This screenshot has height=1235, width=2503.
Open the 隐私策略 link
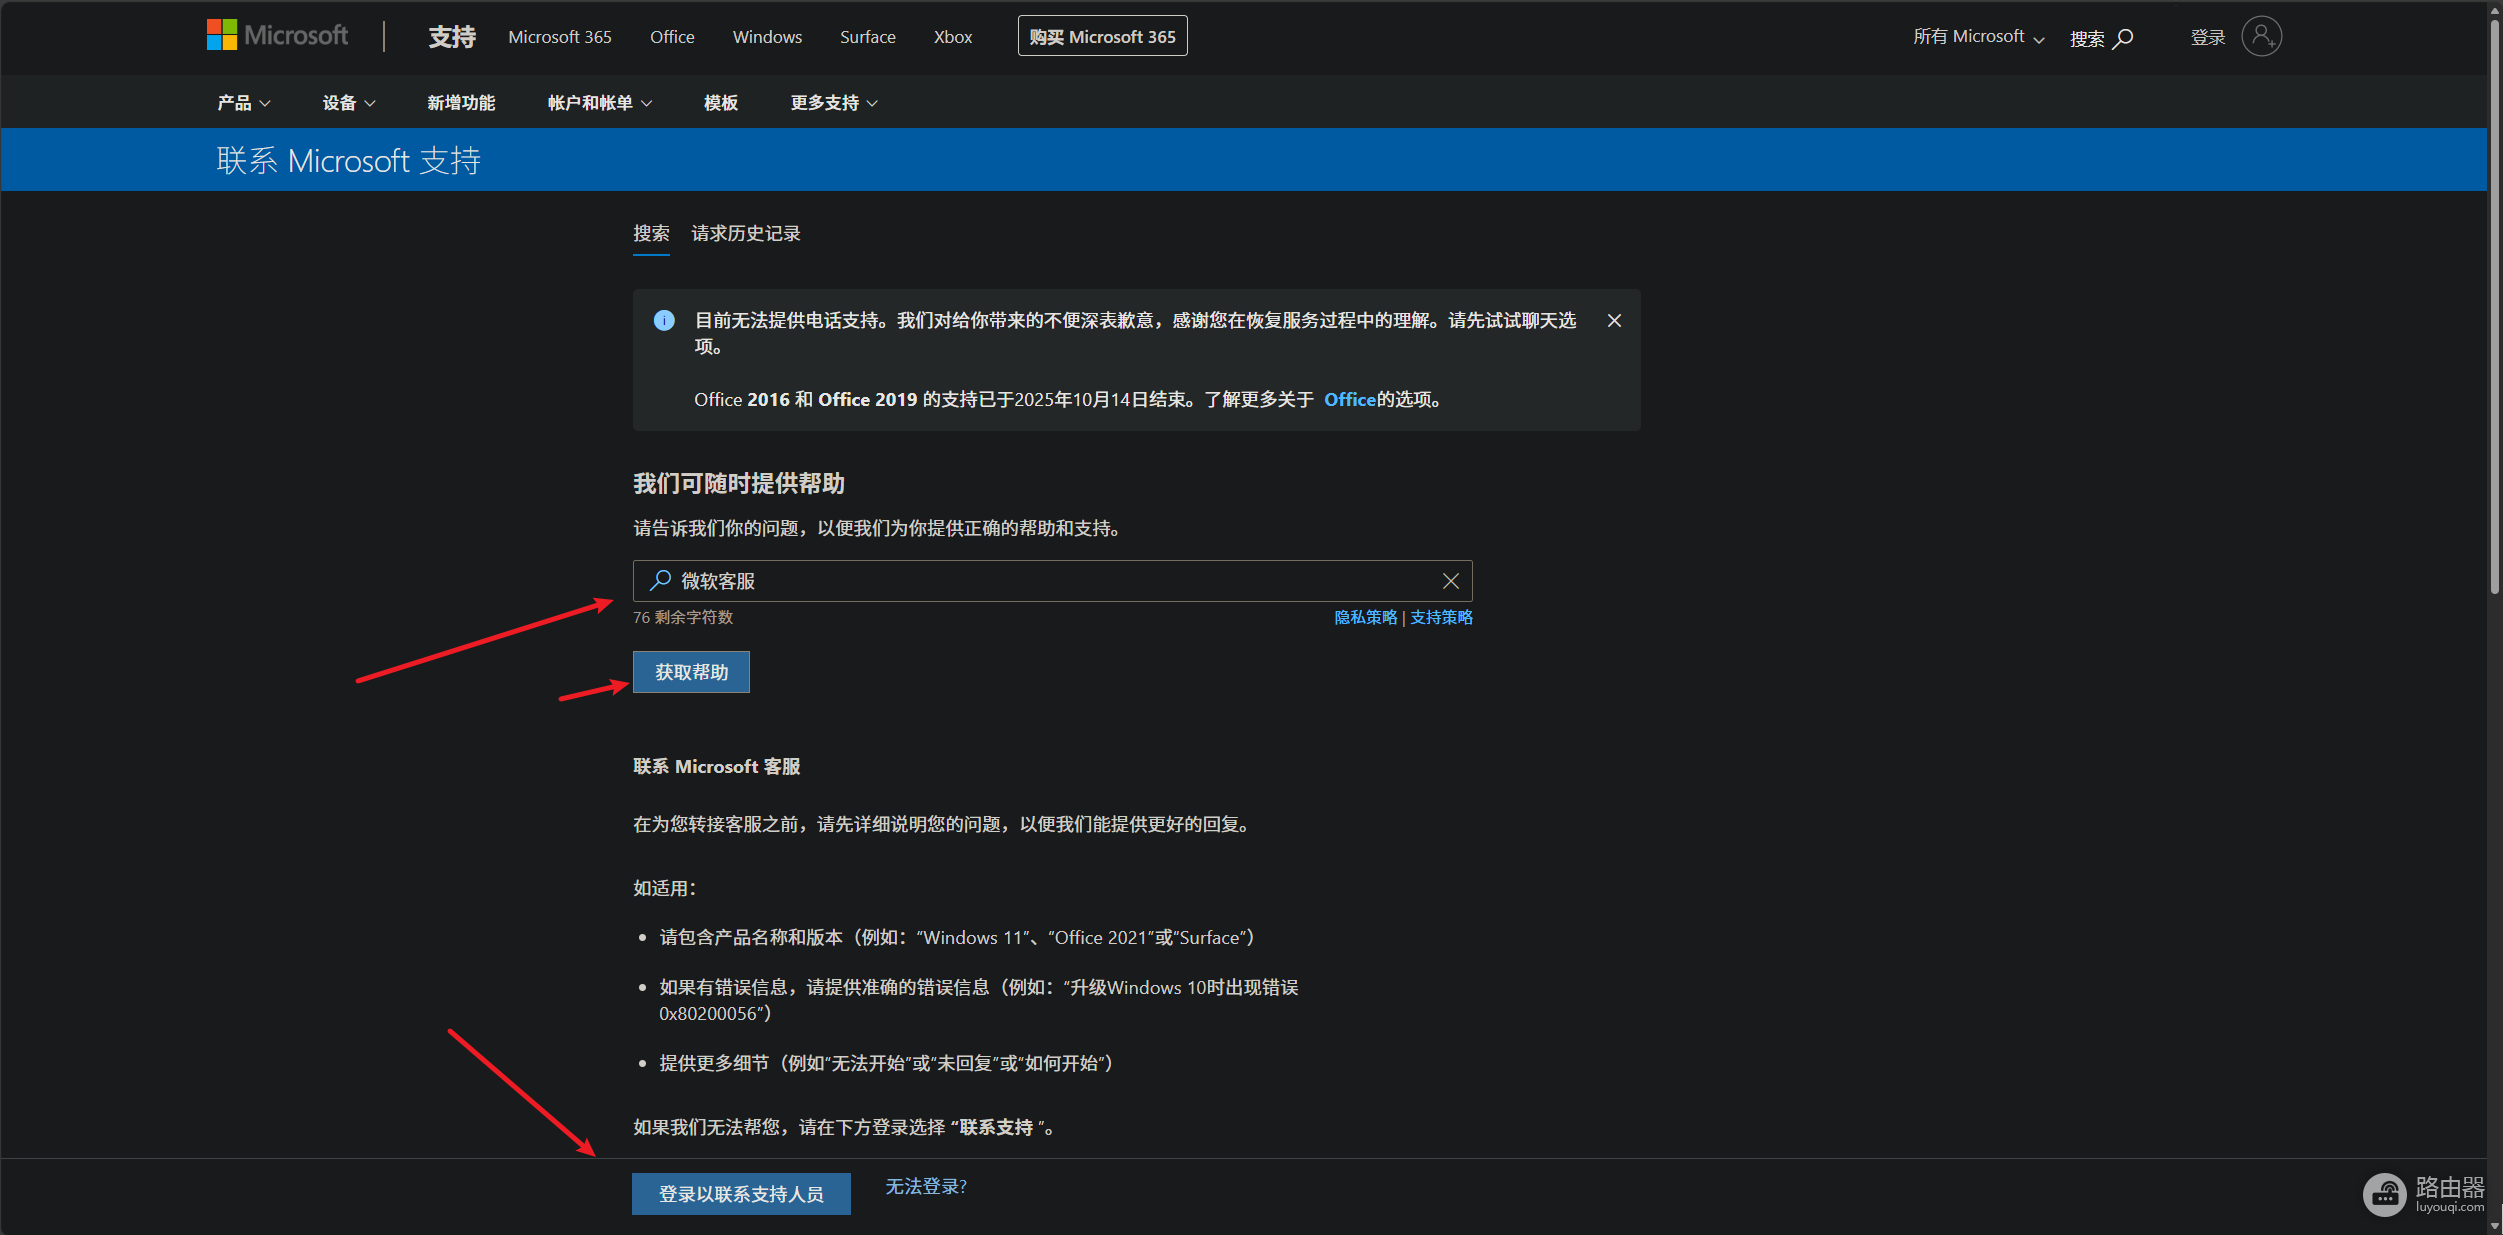1365,617
